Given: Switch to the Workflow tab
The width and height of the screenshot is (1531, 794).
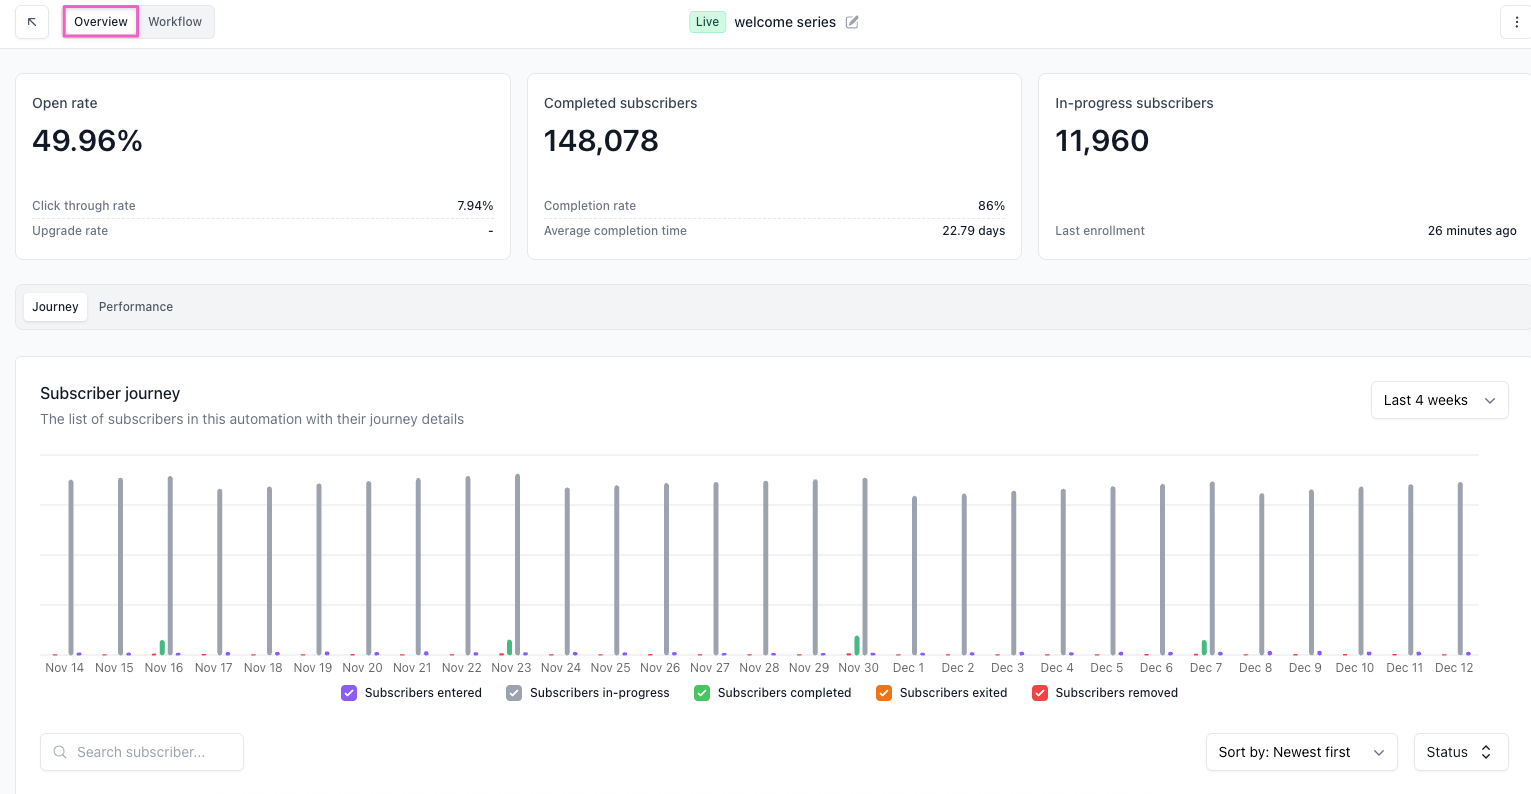Looking at the screenshot, I should click(175, 22).
